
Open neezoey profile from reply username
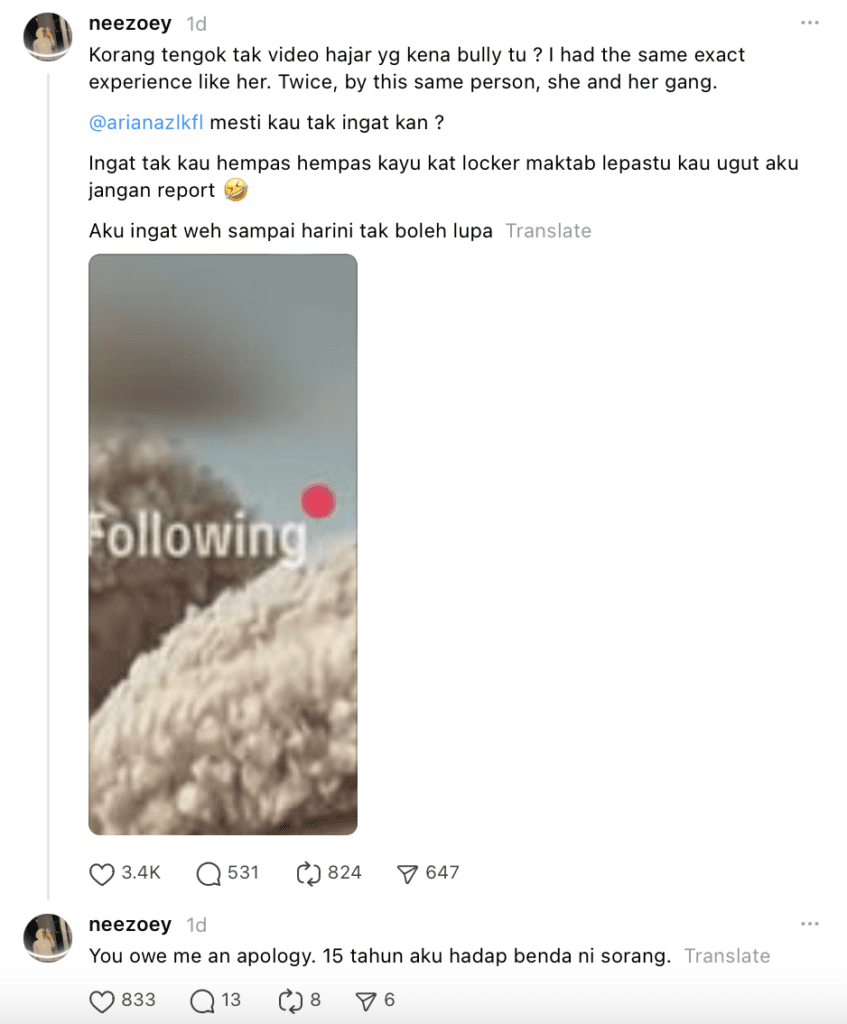(130, 925)
